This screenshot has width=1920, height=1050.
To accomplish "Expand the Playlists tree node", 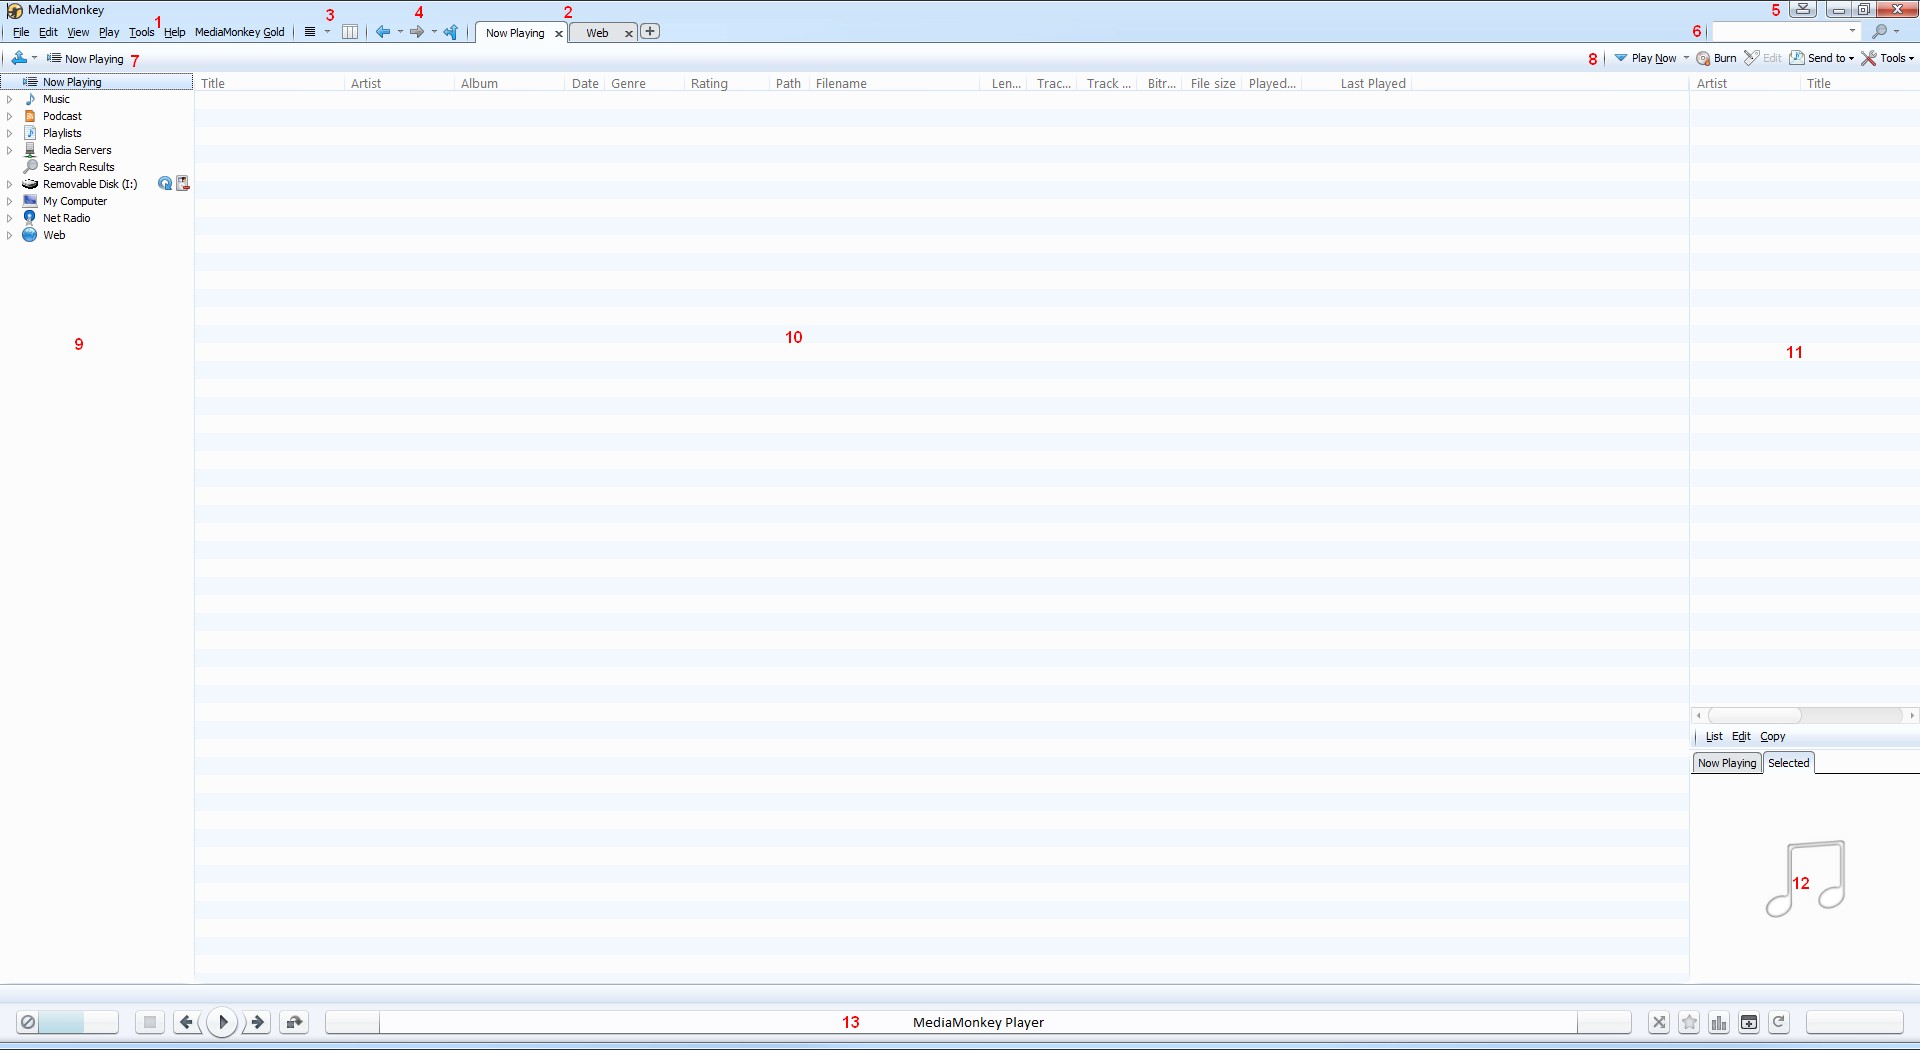I will (x=10, y=133).
